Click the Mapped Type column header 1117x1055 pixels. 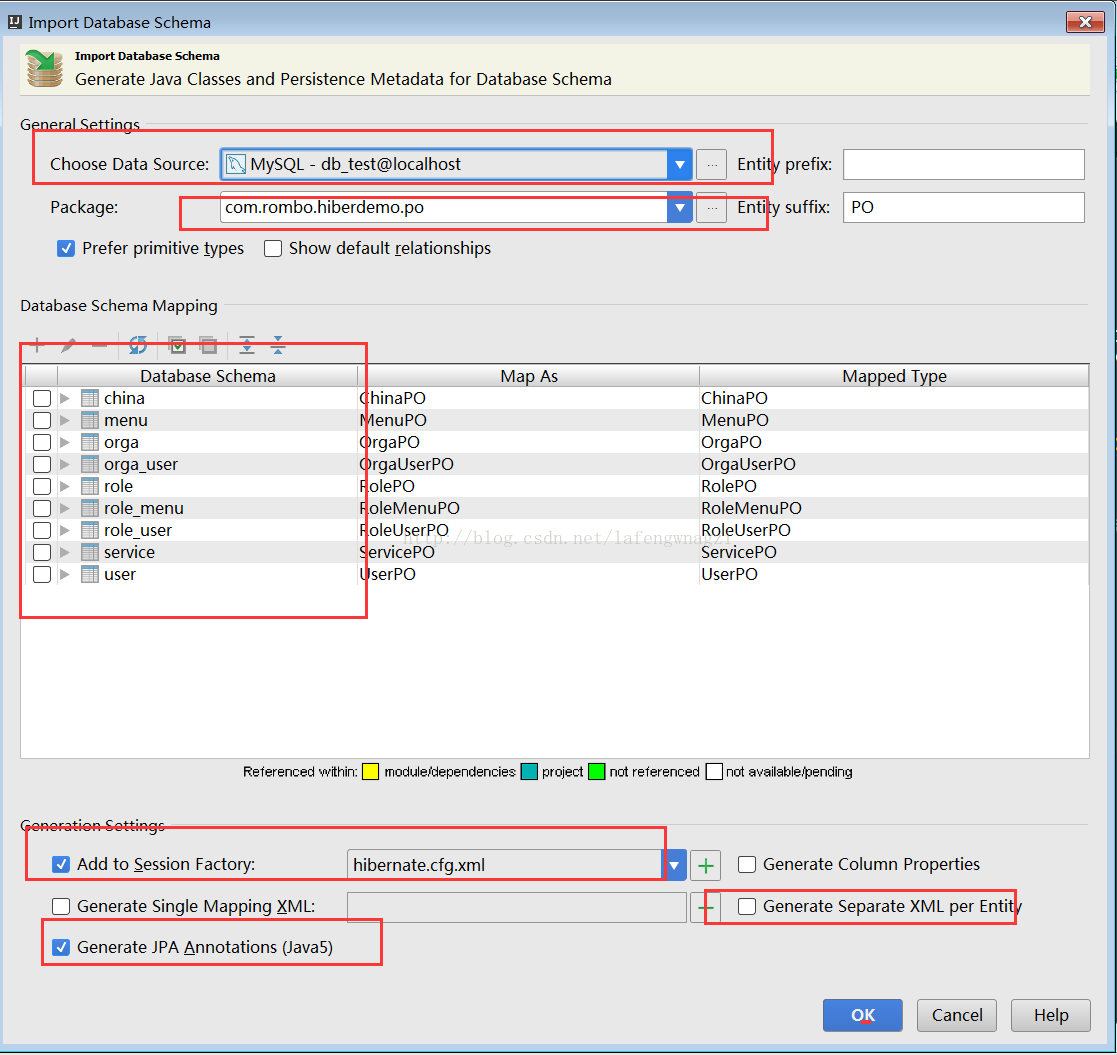[x=894, y=376]
